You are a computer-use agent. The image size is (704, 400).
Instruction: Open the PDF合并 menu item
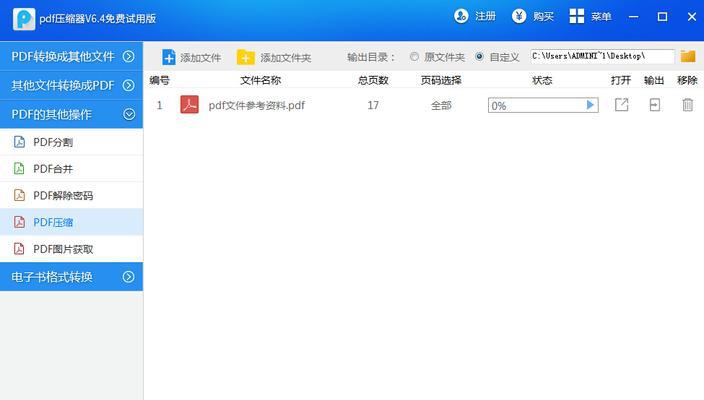tap(71, 169)
